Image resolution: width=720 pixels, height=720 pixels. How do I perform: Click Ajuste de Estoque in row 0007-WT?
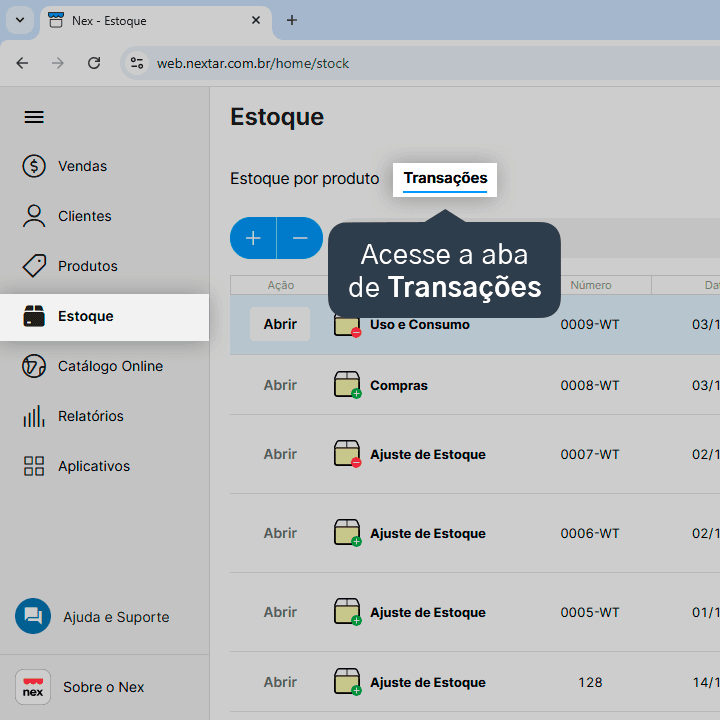[428, 454]
